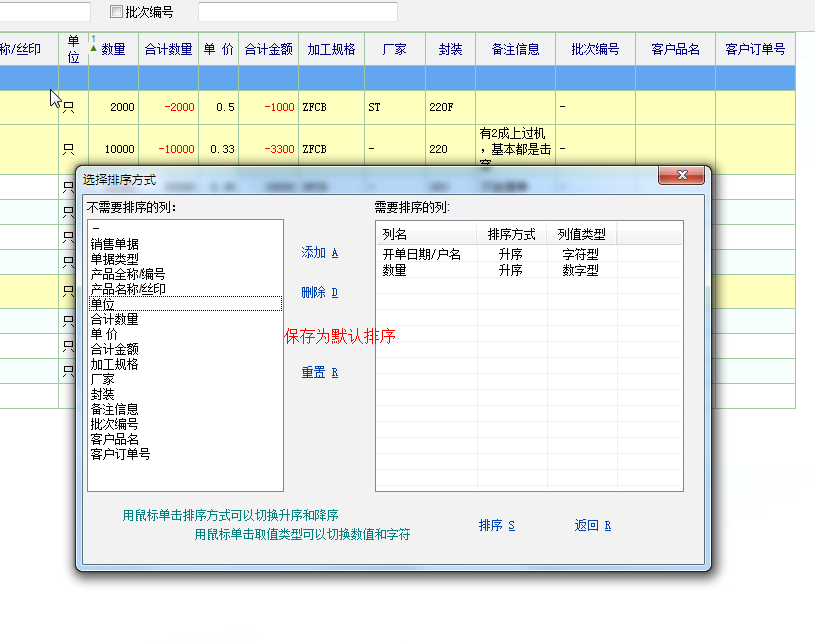The image size is (815, 642).
Task: Switch 字符型 type for 开单日期/户名 row
Action: (x=580, y=255)
